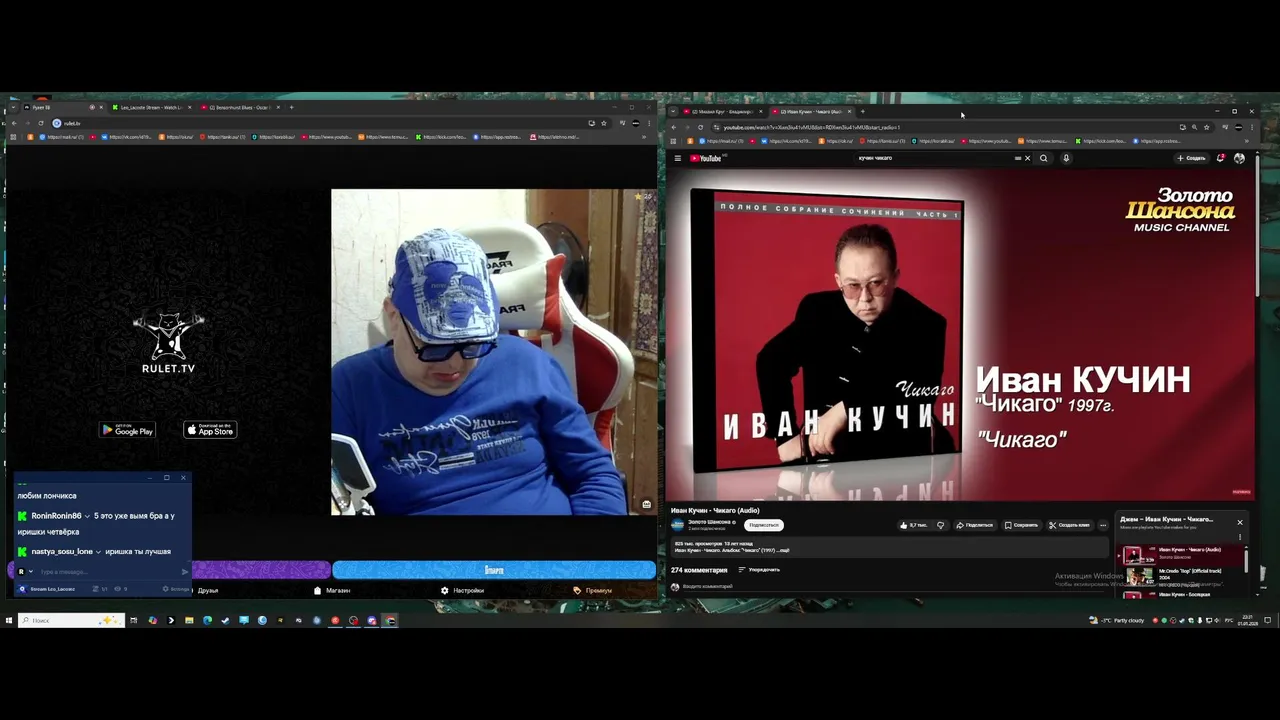Clear the YouTube search query with X

pos(1027,158)
